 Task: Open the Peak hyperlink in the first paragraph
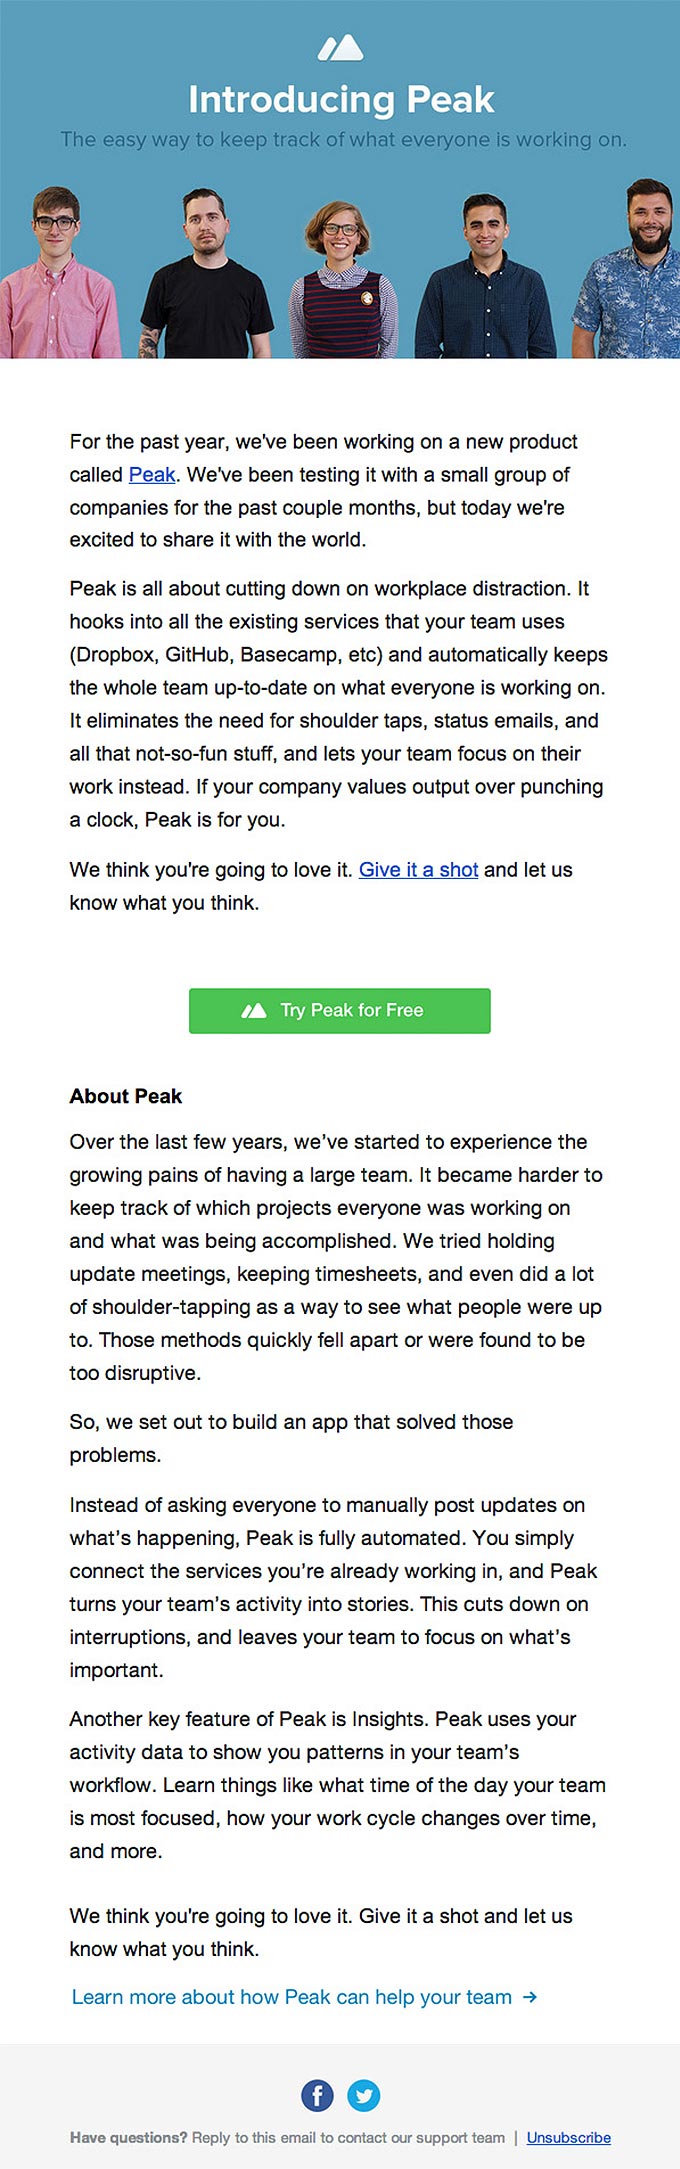coord(151,475)
